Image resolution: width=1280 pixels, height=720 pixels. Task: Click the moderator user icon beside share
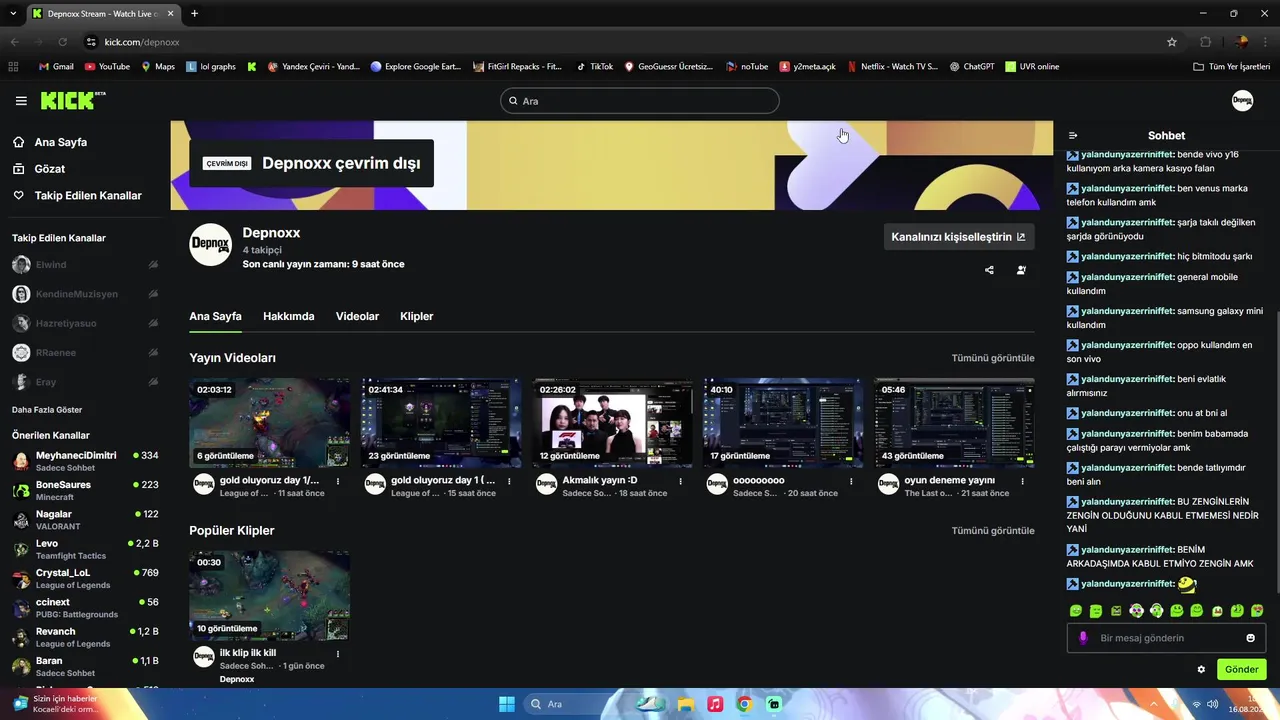point(1021,270)
